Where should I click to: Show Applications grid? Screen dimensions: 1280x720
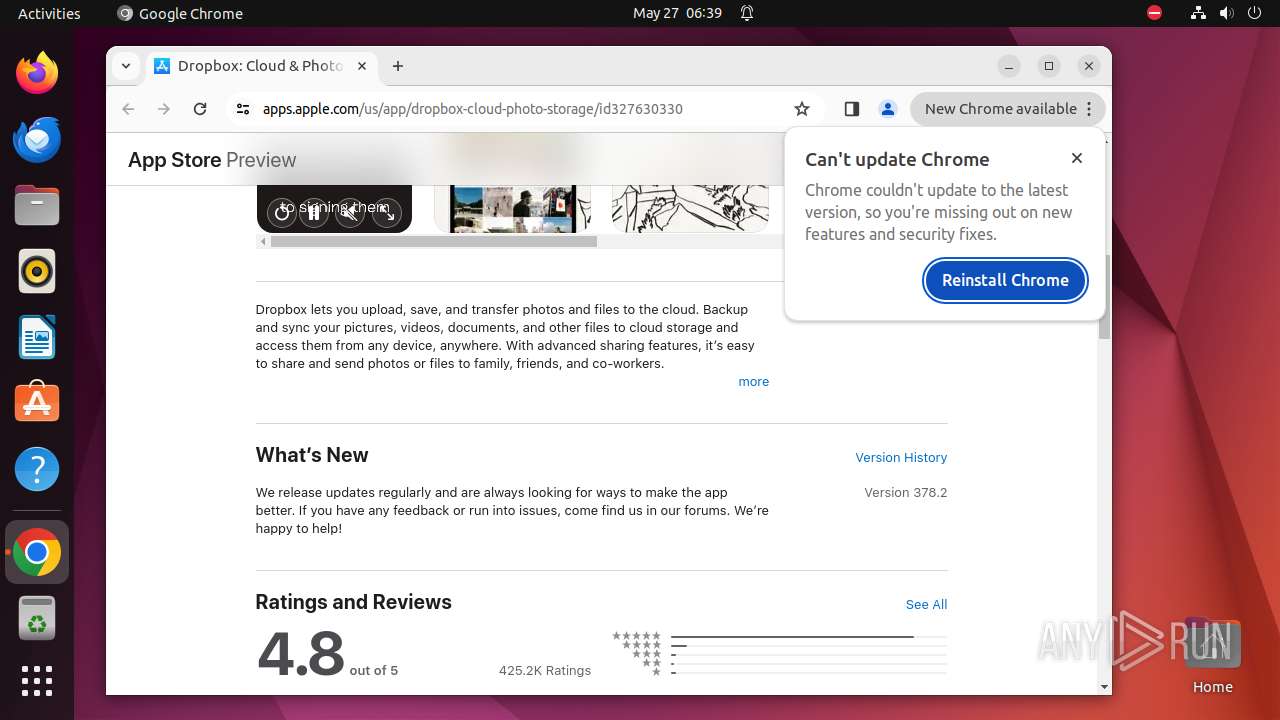(x=37, y=681)
